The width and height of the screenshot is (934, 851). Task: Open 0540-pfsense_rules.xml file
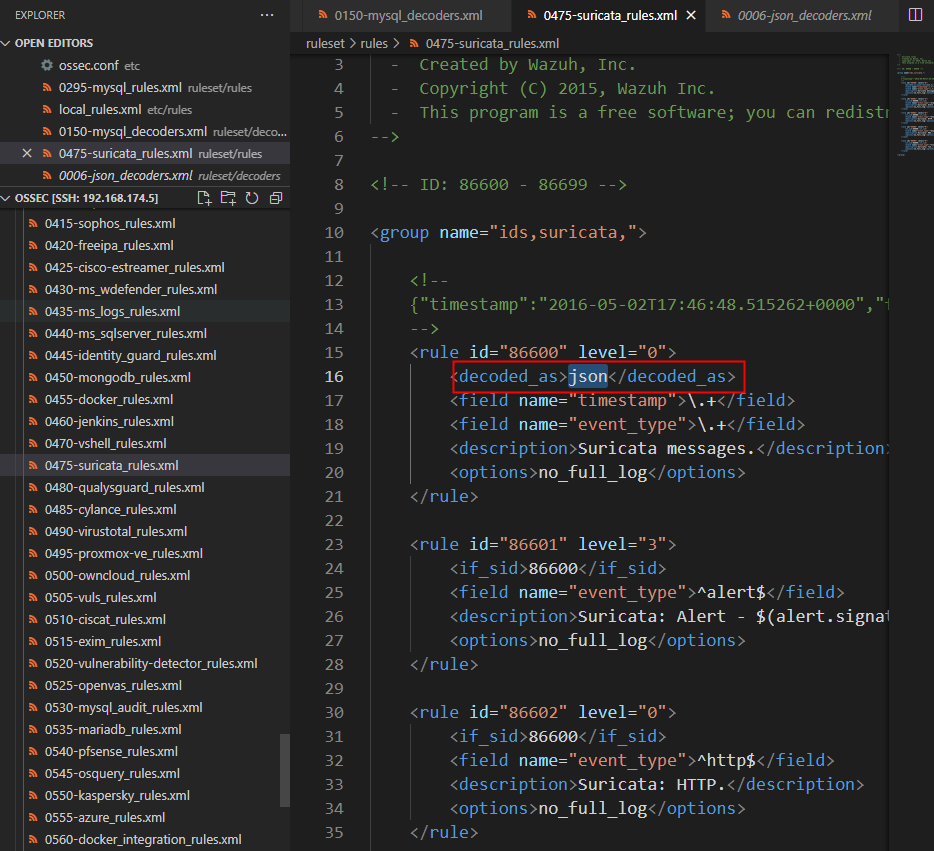(x=145, y=752)
